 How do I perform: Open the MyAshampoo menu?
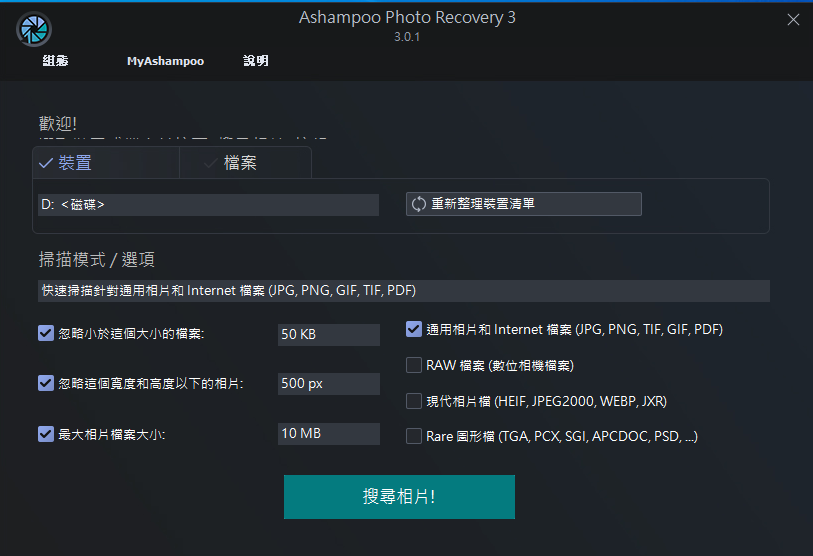[165, 61]
